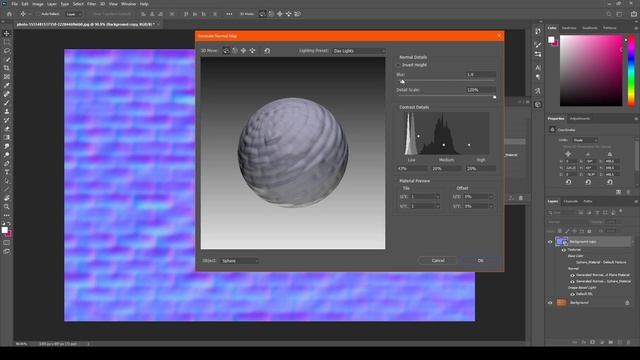The width and height of the screenshot is (640, 360).
Task: Open the Units dropdown in Properties panel
Action: pos(585,140)
